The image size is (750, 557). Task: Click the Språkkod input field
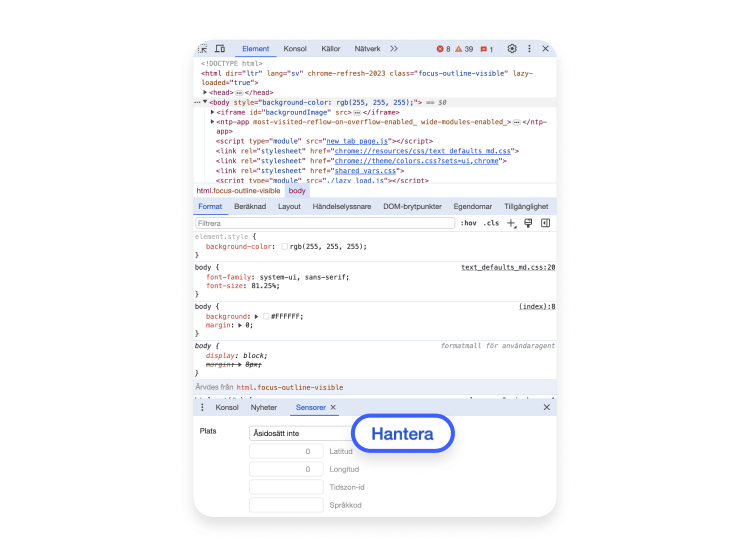pos(286,505)
